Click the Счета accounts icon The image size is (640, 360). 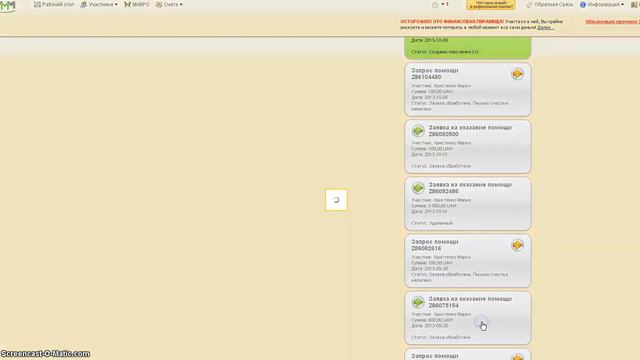pyautogui.click(x=159, y=4)
